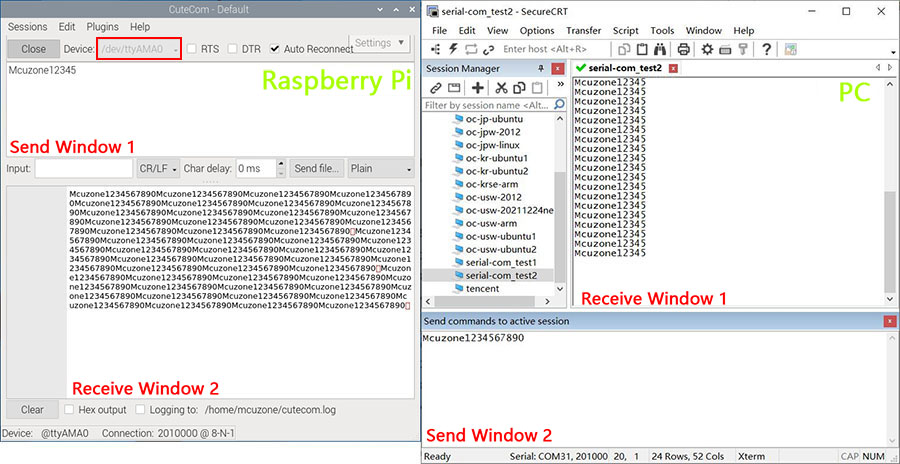Image resolution: width=900 pixels, height=464 pixels.
Task: Click the Print icon in SecureCRT toolbar
Action: click(684, 49)
